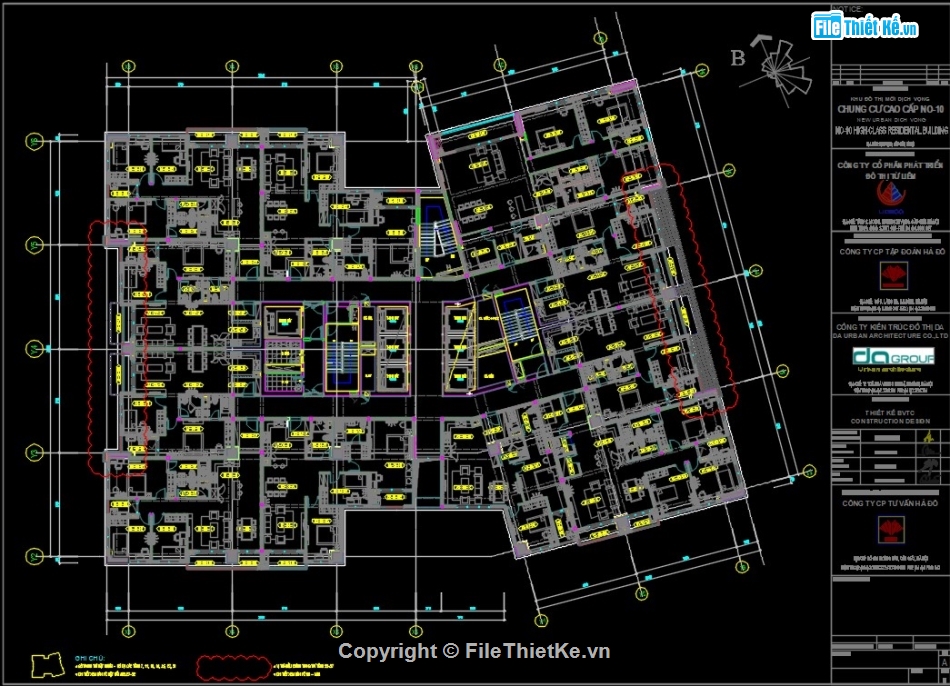The height and width of the screenshot is (686, 950).
Task: Click the NOTICE label atop the title block
Action: coord(846,6)
